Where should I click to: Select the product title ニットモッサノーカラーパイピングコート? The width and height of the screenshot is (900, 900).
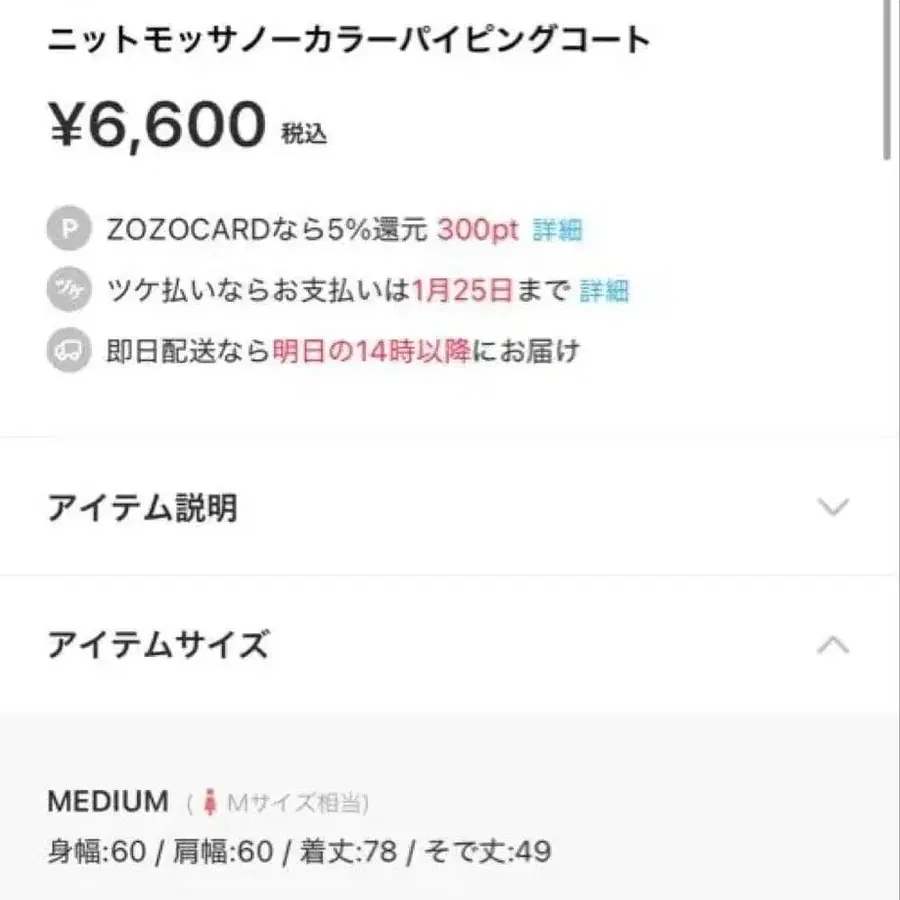(x=348, y=38)
